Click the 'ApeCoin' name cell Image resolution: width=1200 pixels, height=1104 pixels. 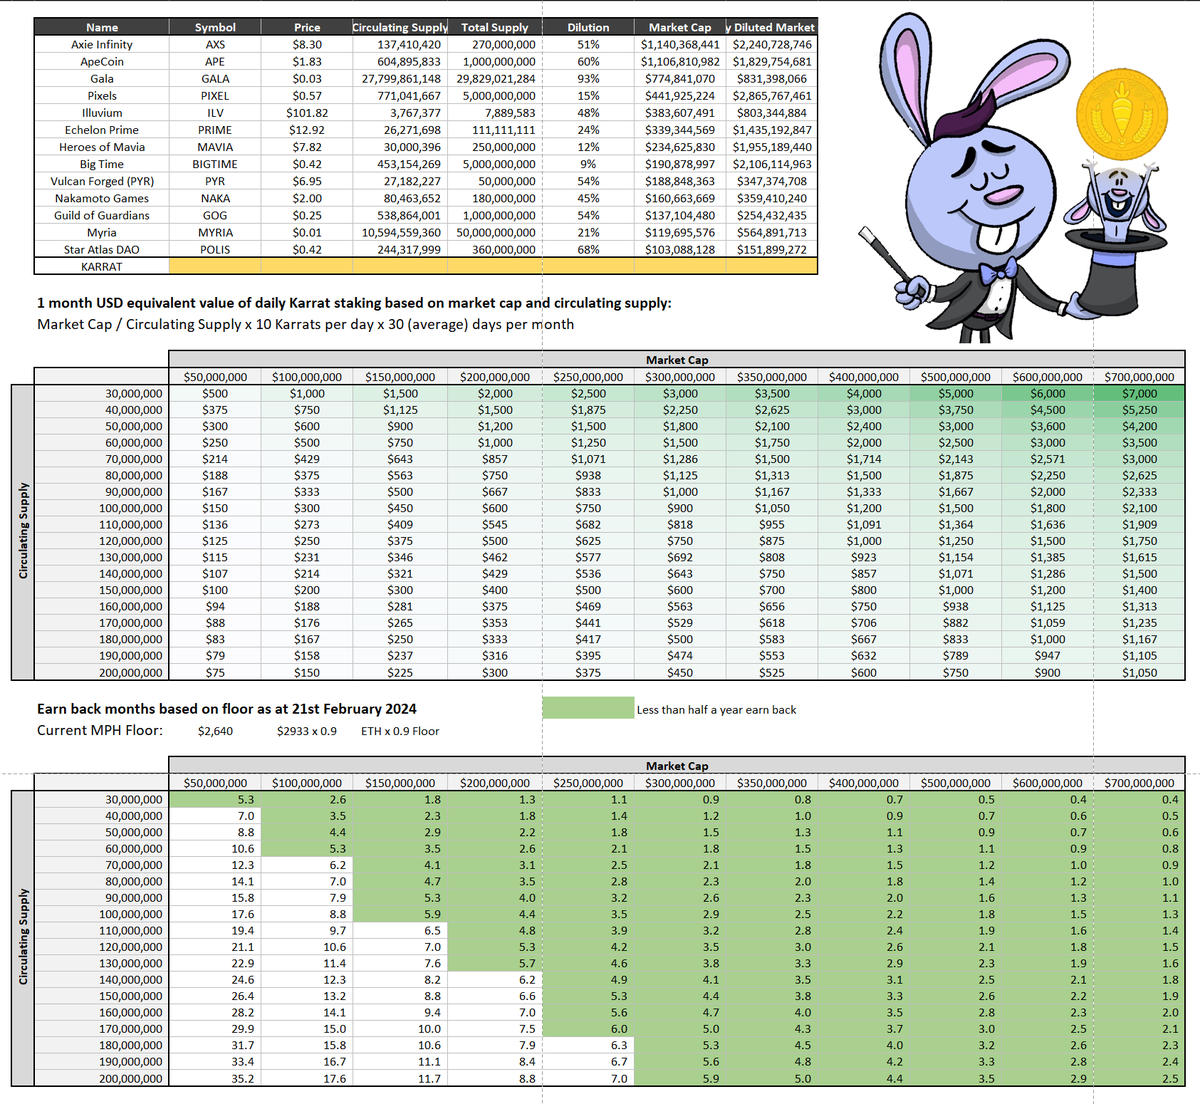point(102,61)
